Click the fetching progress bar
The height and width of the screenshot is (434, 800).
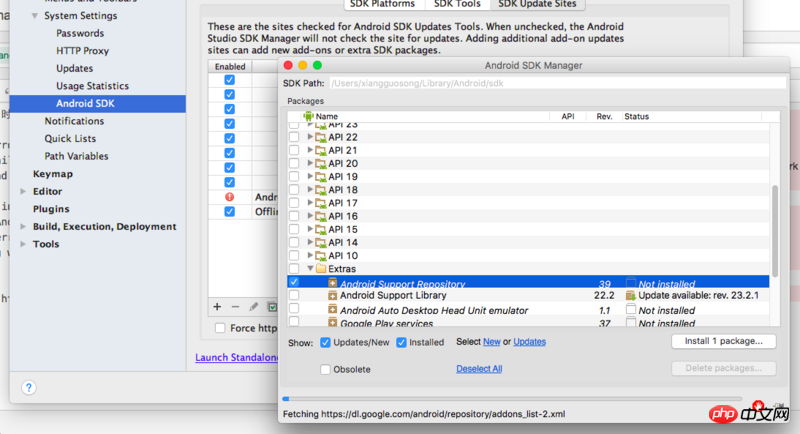(x=512, y=399)
